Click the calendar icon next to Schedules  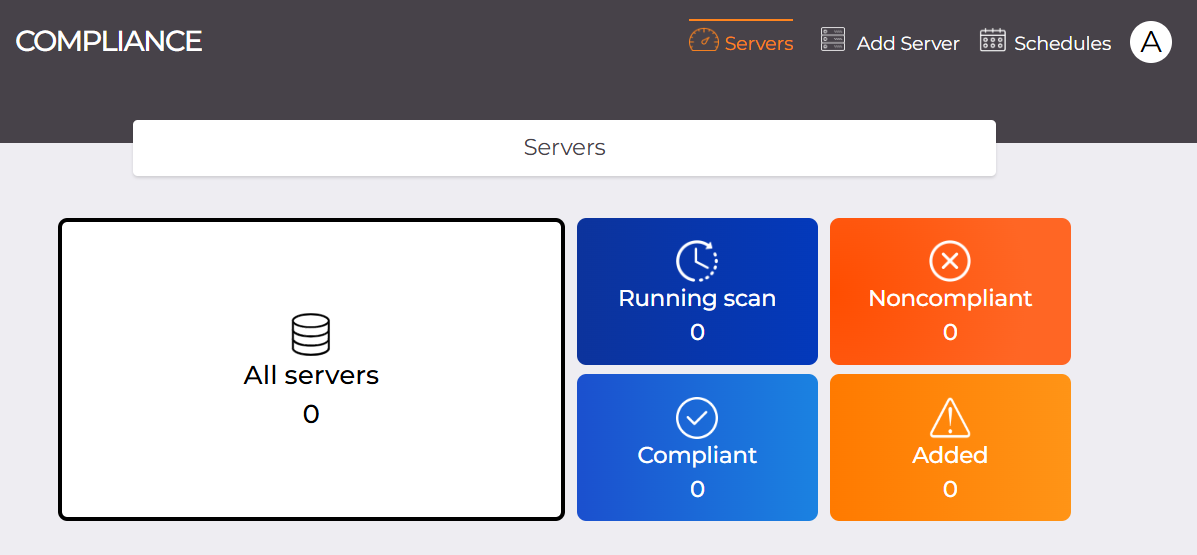click(992, 40)
